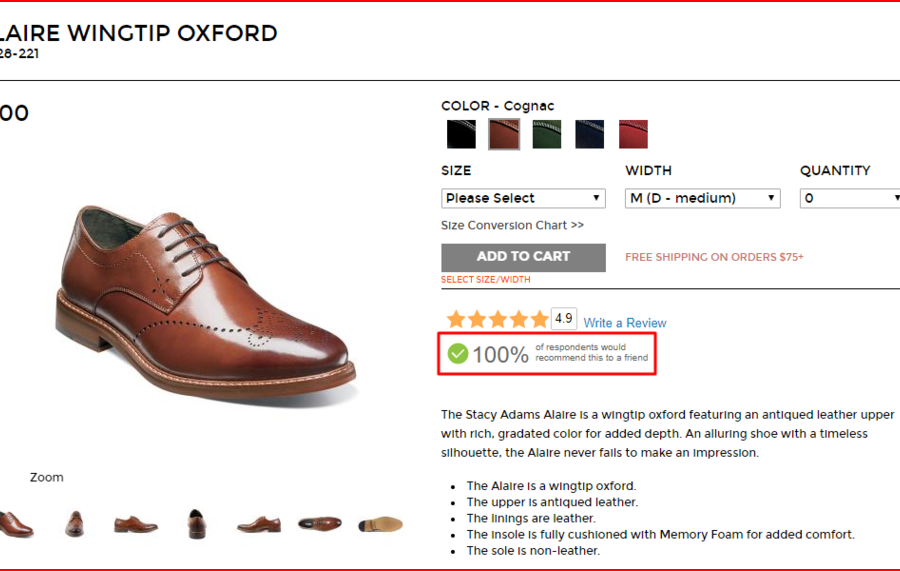Click the five-star rating icons
The width and height of the screenshot is (900, 571).
(x=497, y=320)
